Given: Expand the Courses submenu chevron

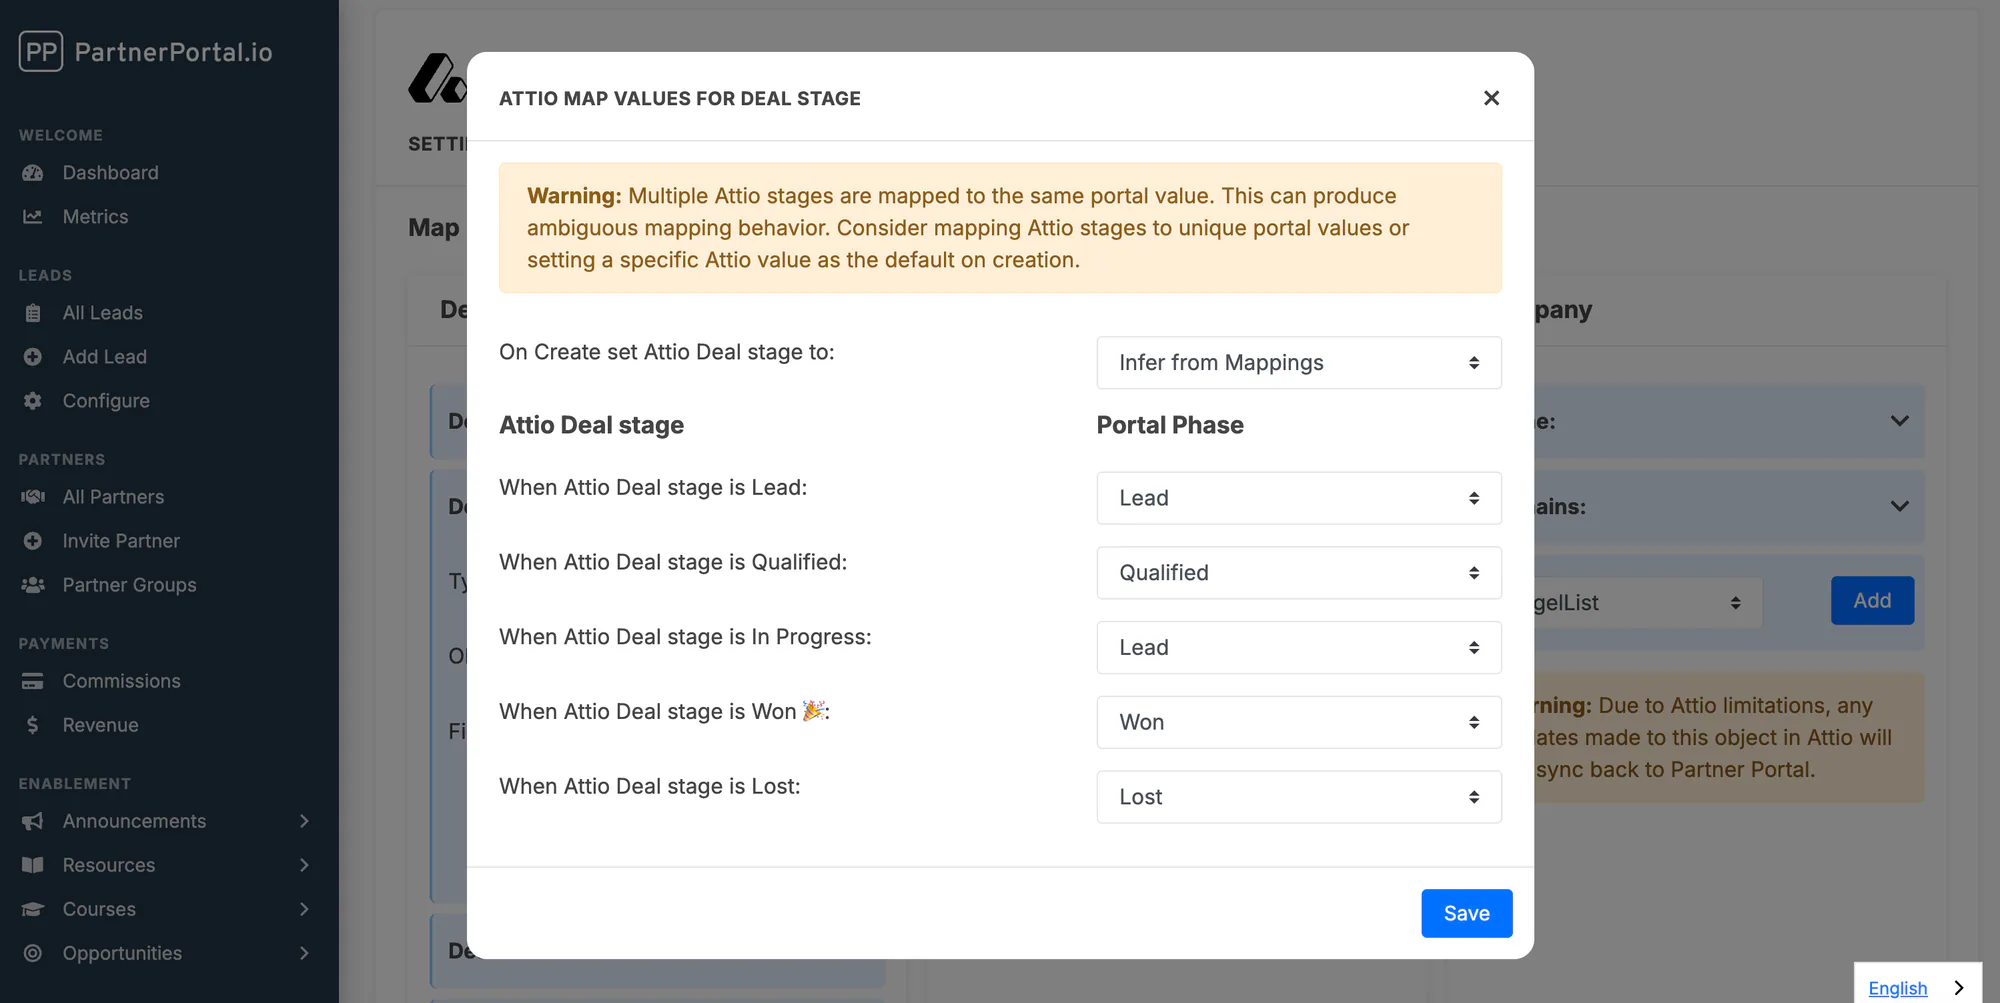Looking at the screenshot, I should pos(304,909).
